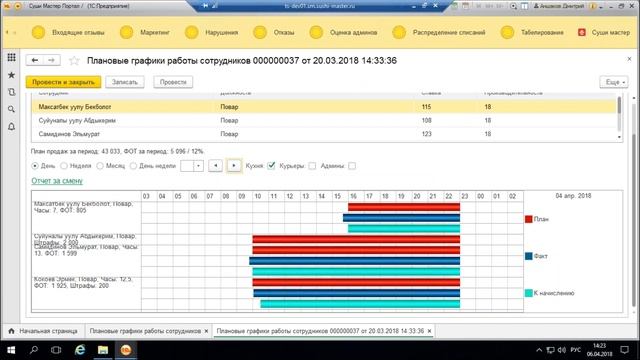Open Windows search on taskbar
Screen dimensions: 640x360
pyautogui.click(x=34, y=350)
